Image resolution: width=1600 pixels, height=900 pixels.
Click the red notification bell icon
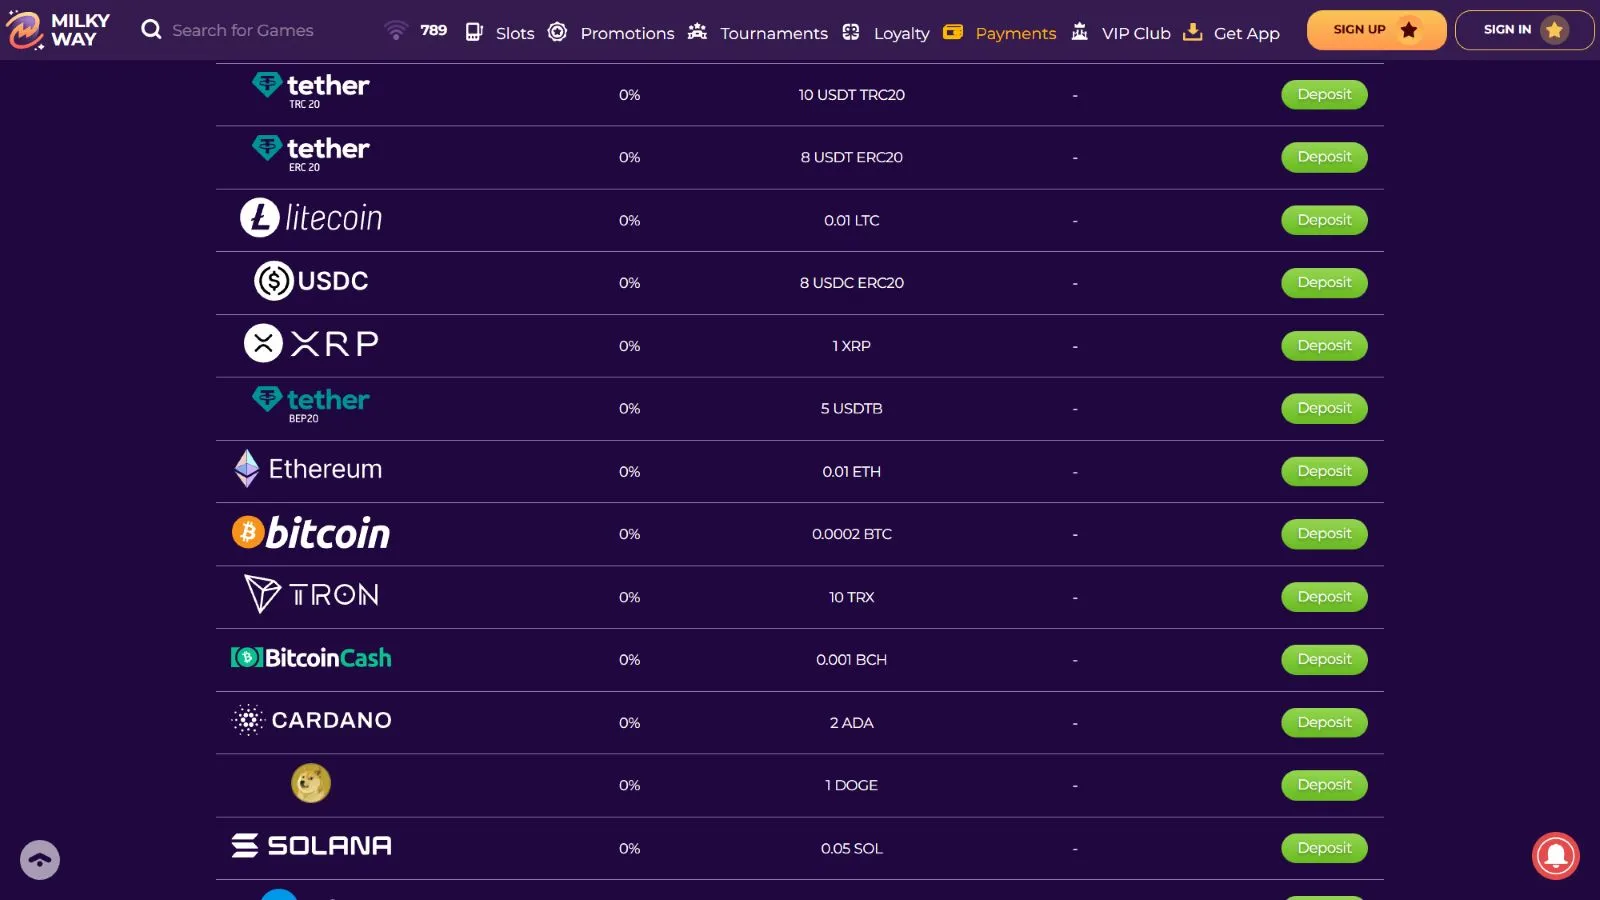[x=1555, y=856]
